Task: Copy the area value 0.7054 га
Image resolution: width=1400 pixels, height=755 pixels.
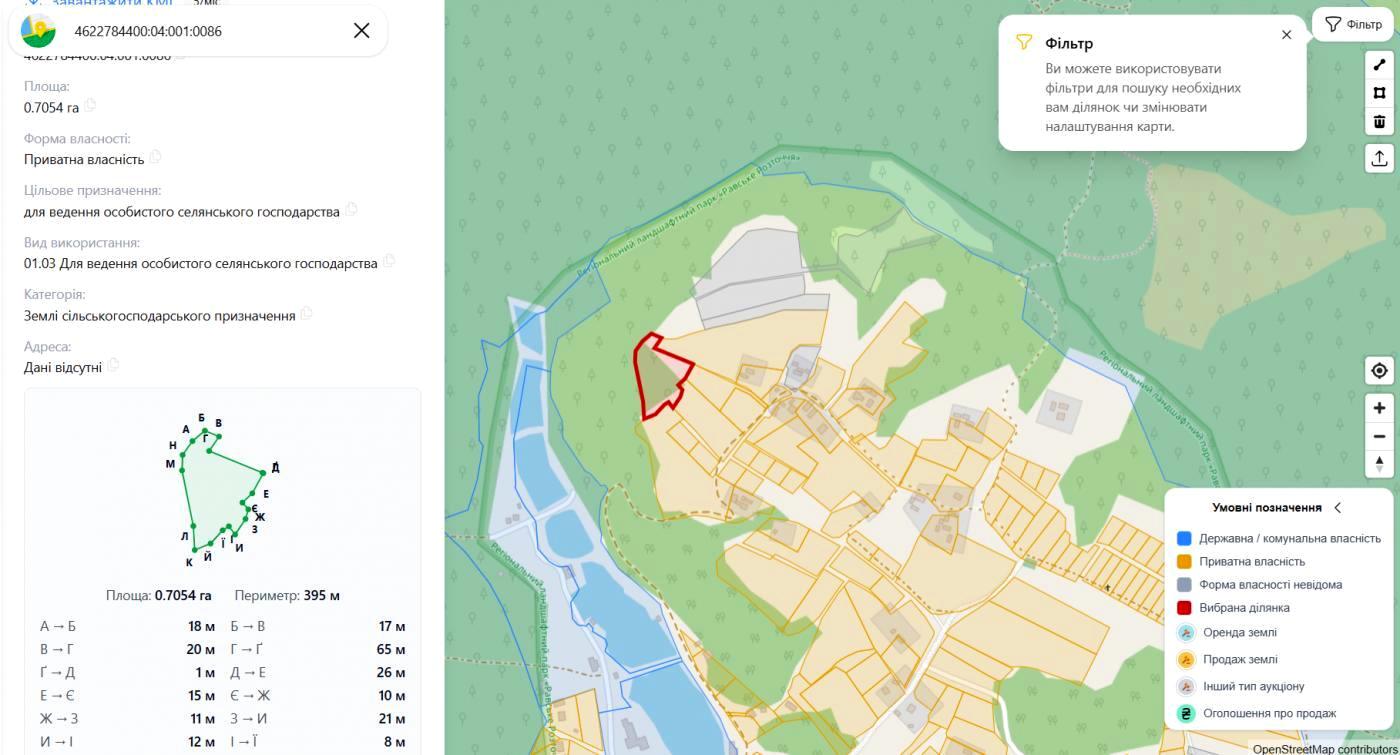Action: pos(91,106)
